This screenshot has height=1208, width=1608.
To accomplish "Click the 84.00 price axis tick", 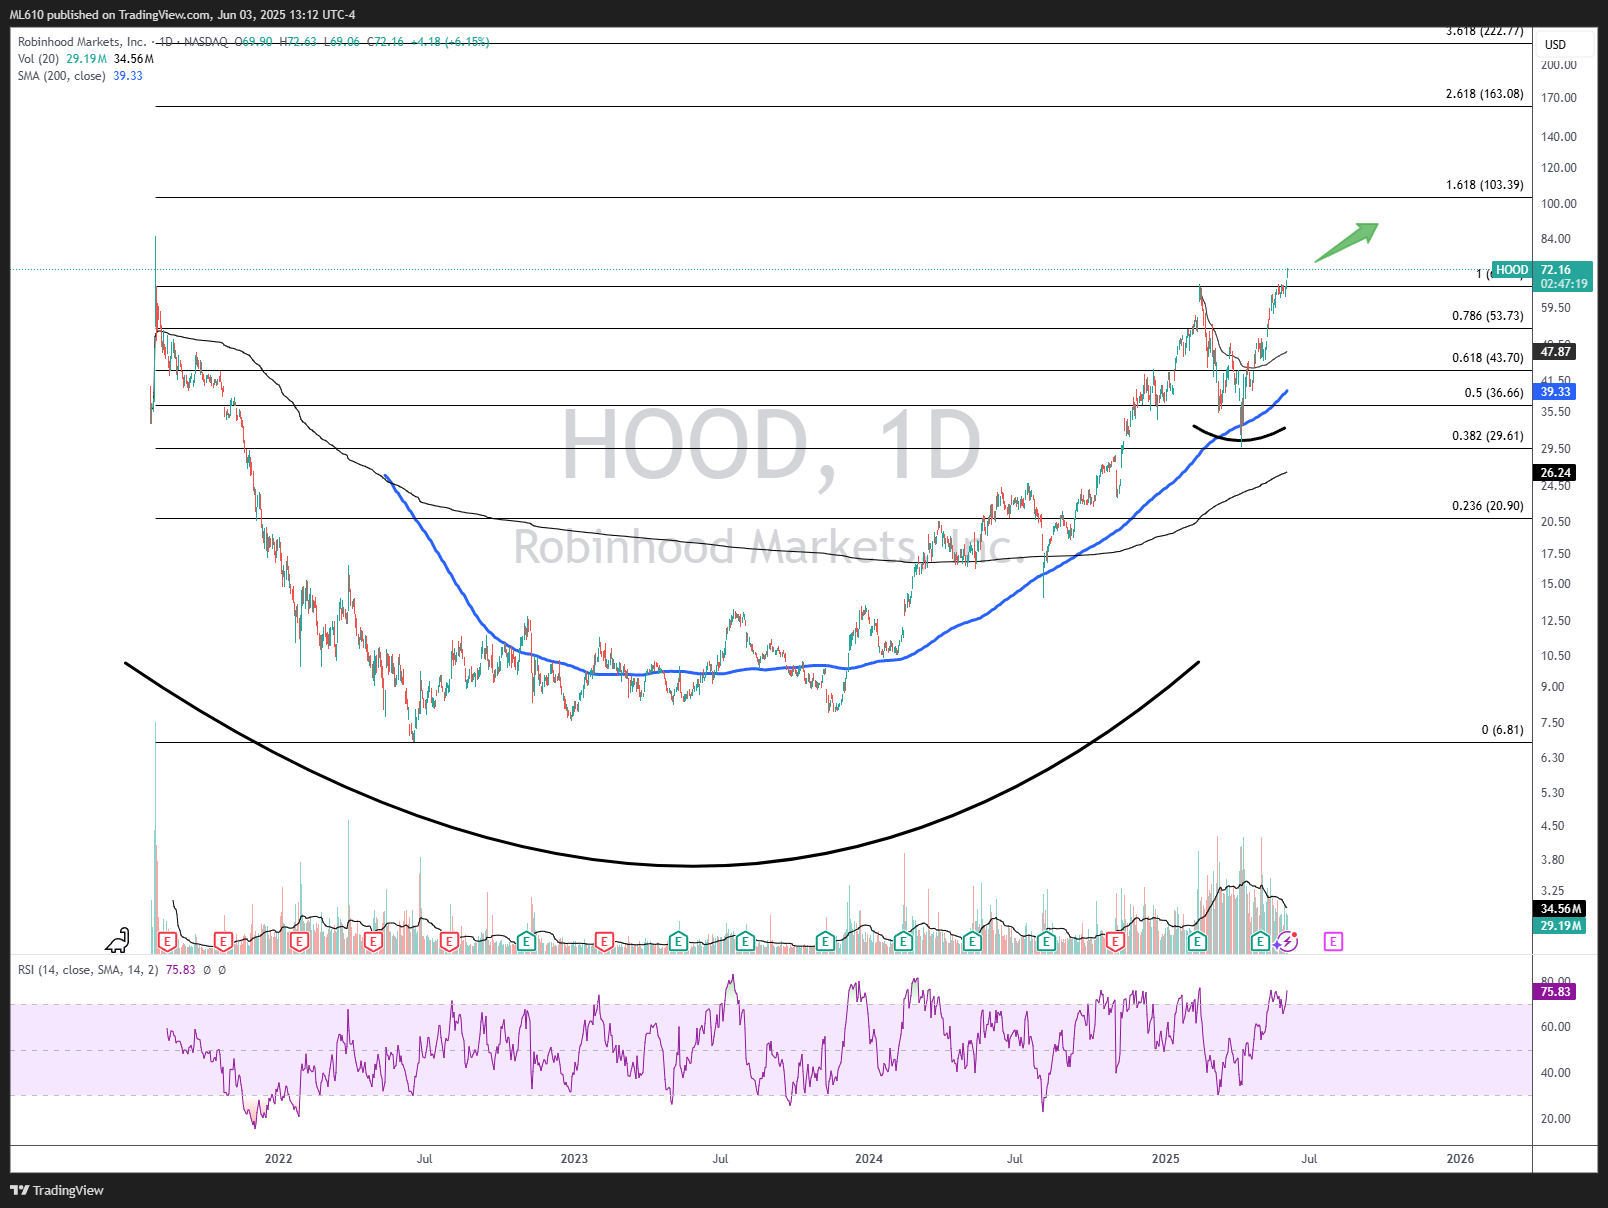I will pos(1555,239).
